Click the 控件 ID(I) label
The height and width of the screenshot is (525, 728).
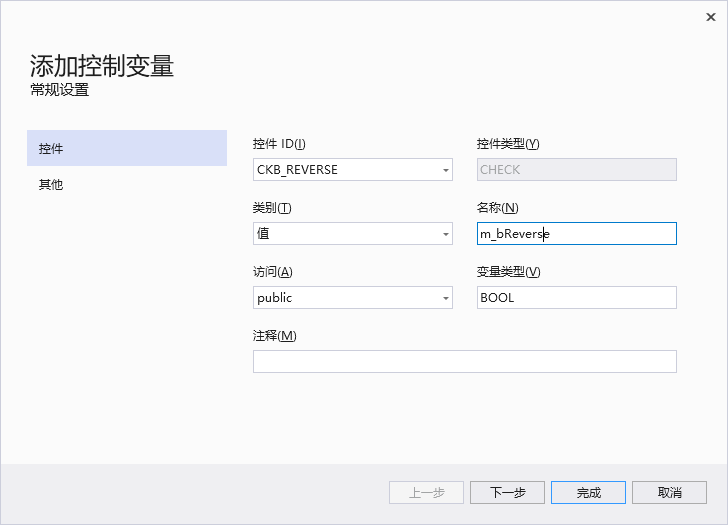(x=279, y=144)
